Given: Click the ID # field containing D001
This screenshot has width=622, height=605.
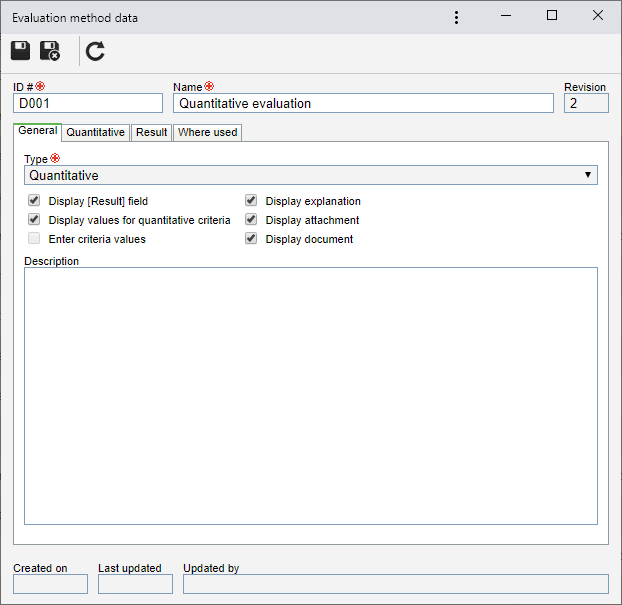Looking at the screenshot, I should pyautogui.click(x=88, y=104).
